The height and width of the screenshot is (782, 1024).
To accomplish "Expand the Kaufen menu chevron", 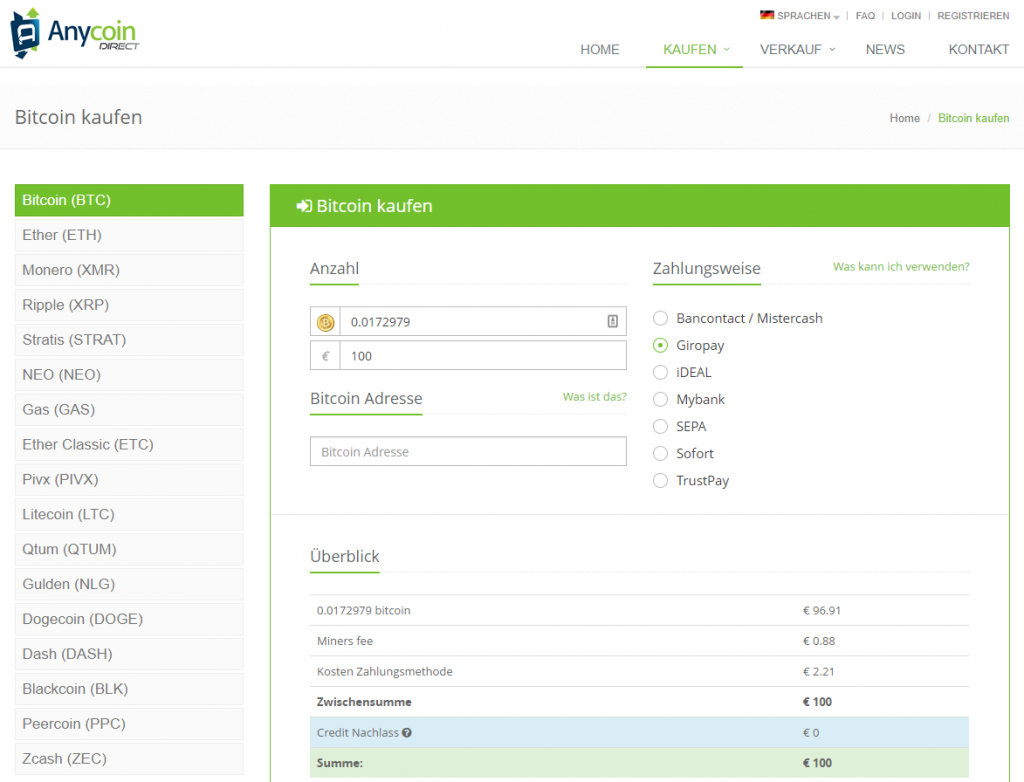I will point(726,50).
